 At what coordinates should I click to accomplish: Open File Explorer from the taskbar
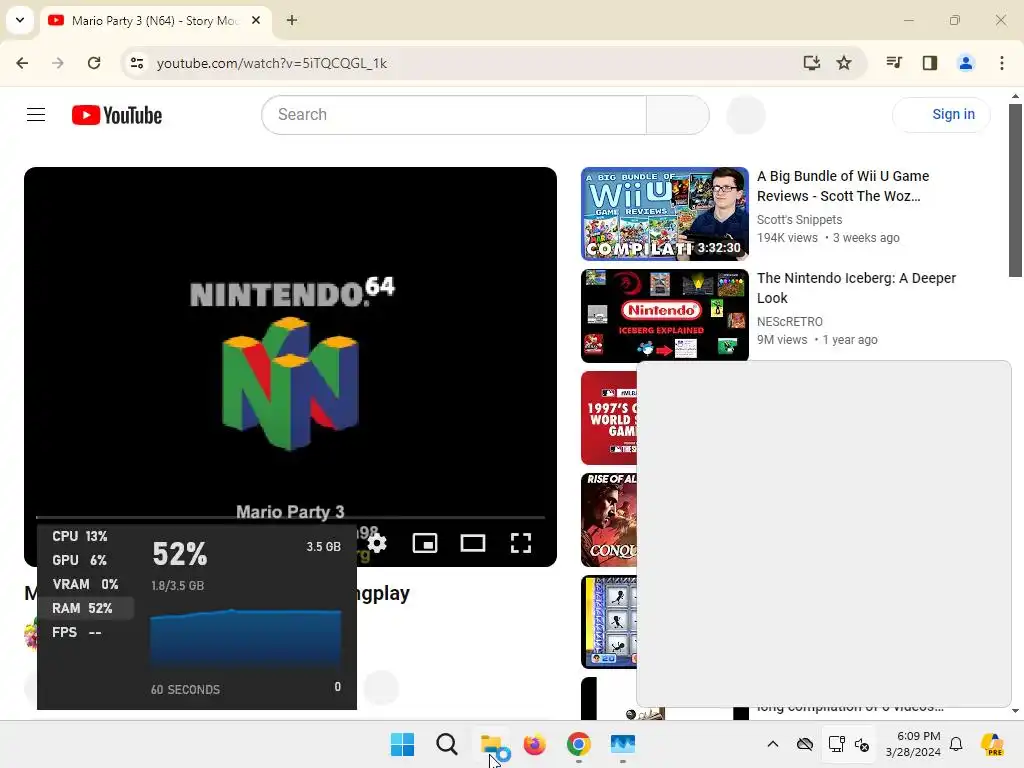pos(491,744)
